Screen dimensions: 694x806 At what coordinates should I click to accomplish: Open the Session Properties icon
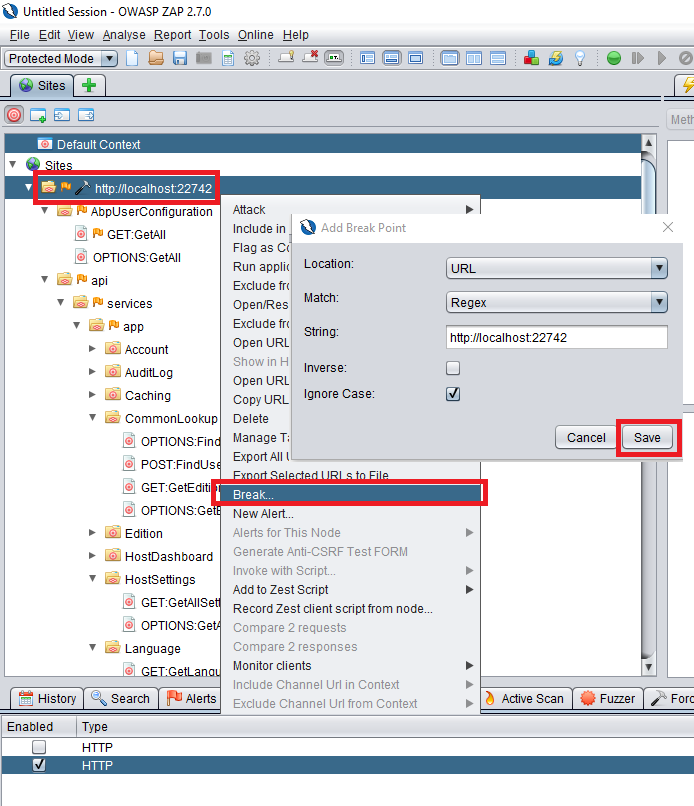click(228, 58)
